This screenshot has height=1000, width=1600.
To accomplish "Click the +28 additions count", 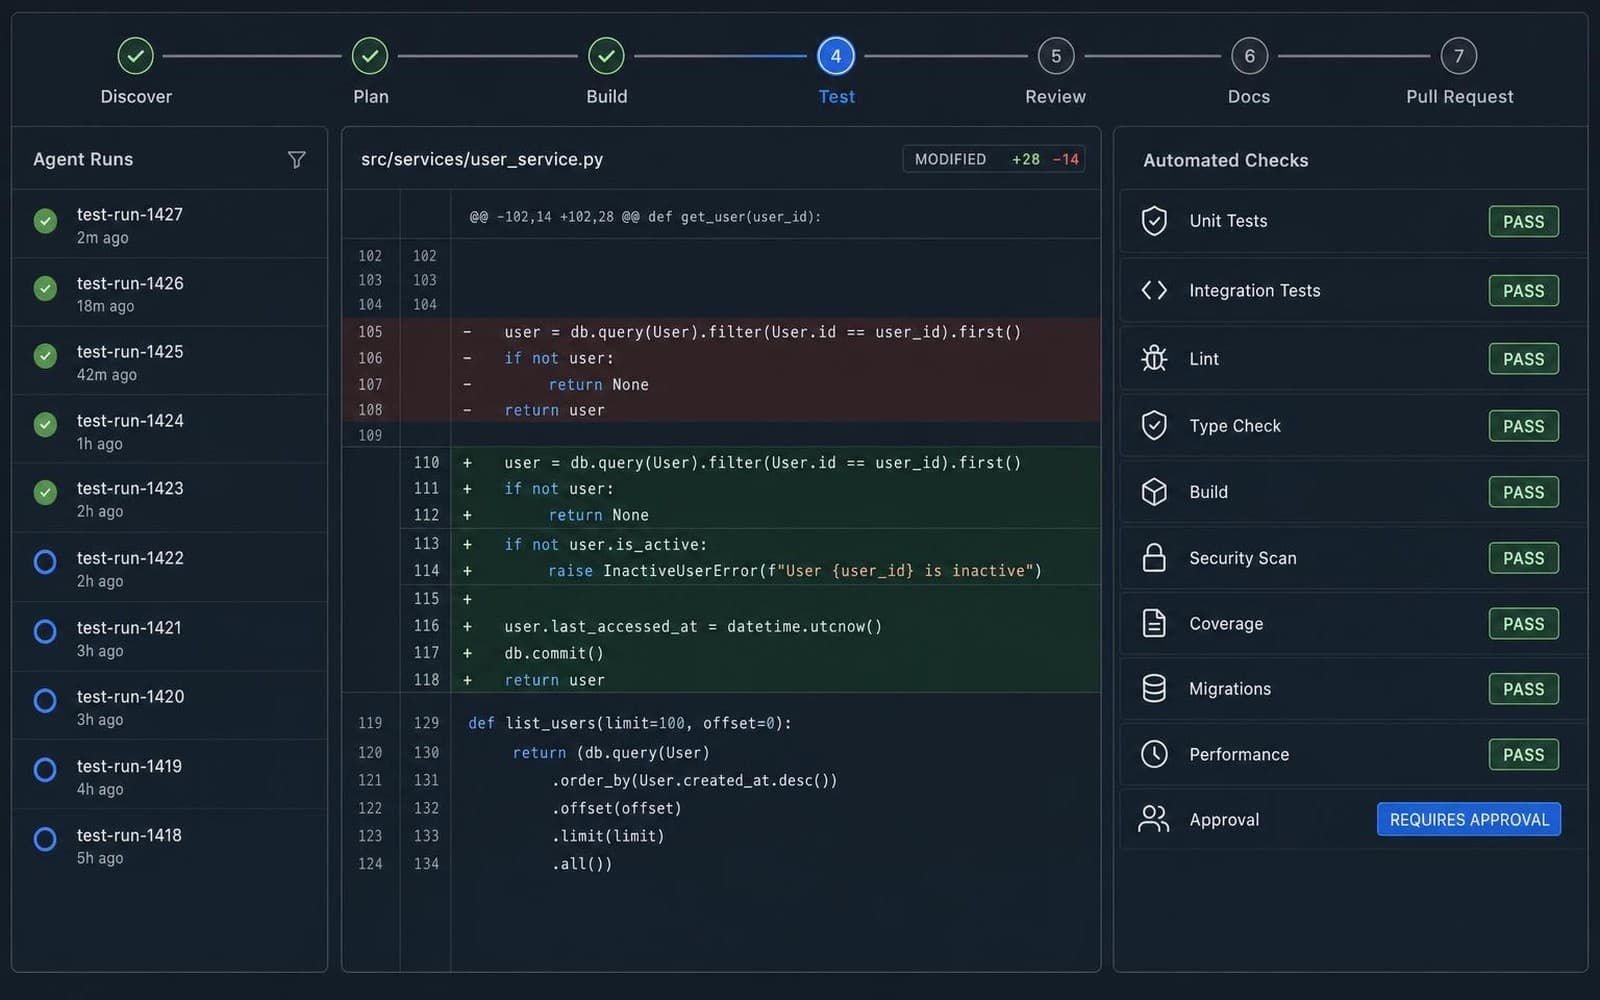I will coord(1025,159).
